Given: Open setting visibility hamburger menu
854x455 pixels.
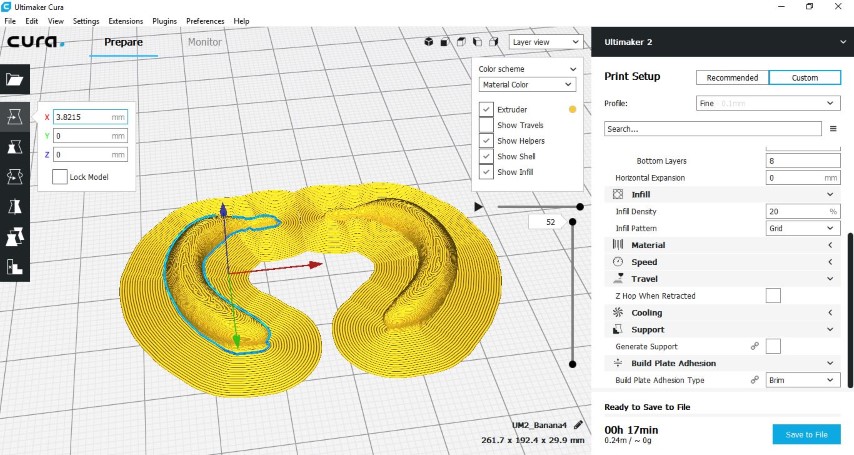Looking at the screenshot, I should (x=833, y=129).
